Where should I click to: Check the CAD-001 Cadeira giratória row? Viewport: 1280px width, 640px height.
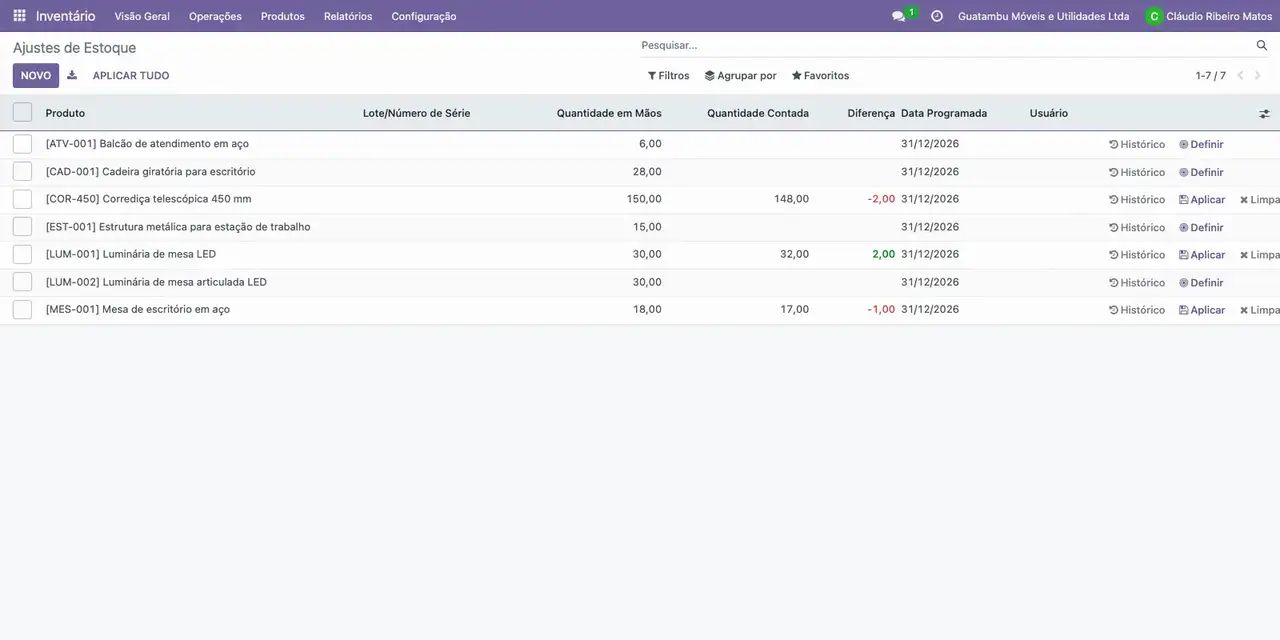coord(22,172)
